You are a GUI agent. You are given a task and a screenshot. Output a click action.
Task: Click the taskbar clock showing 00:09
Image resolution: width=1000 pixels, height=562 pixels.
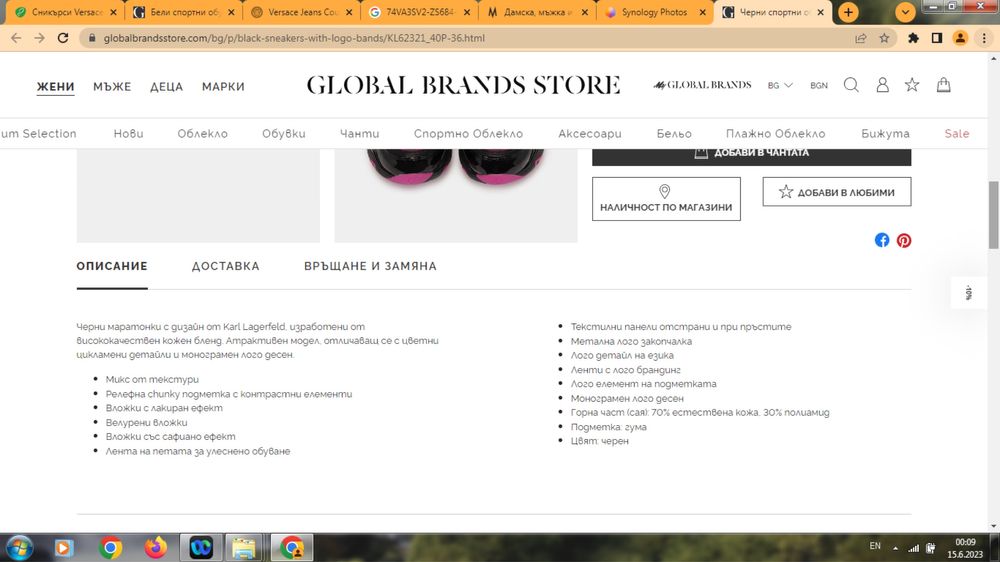coord(965,542)
